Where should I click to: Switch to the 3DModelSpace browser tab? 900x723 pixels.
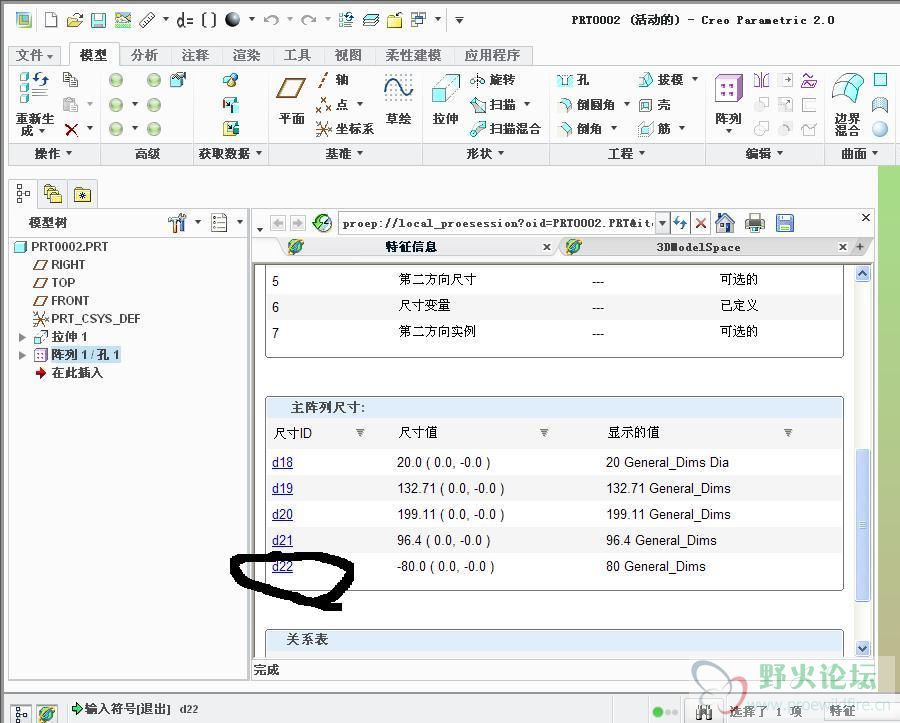click(x=698, y=247)
